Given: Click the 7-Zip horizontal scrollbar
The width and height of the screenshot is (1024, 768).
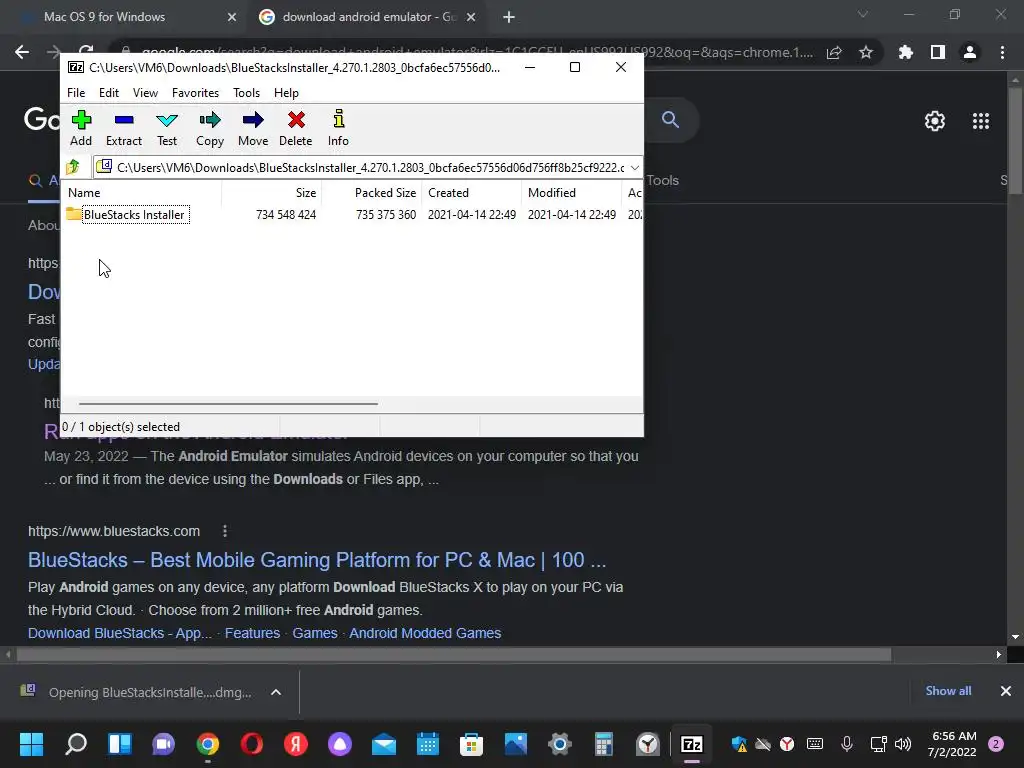Looking at the screenshot, I should pos(228,404).
